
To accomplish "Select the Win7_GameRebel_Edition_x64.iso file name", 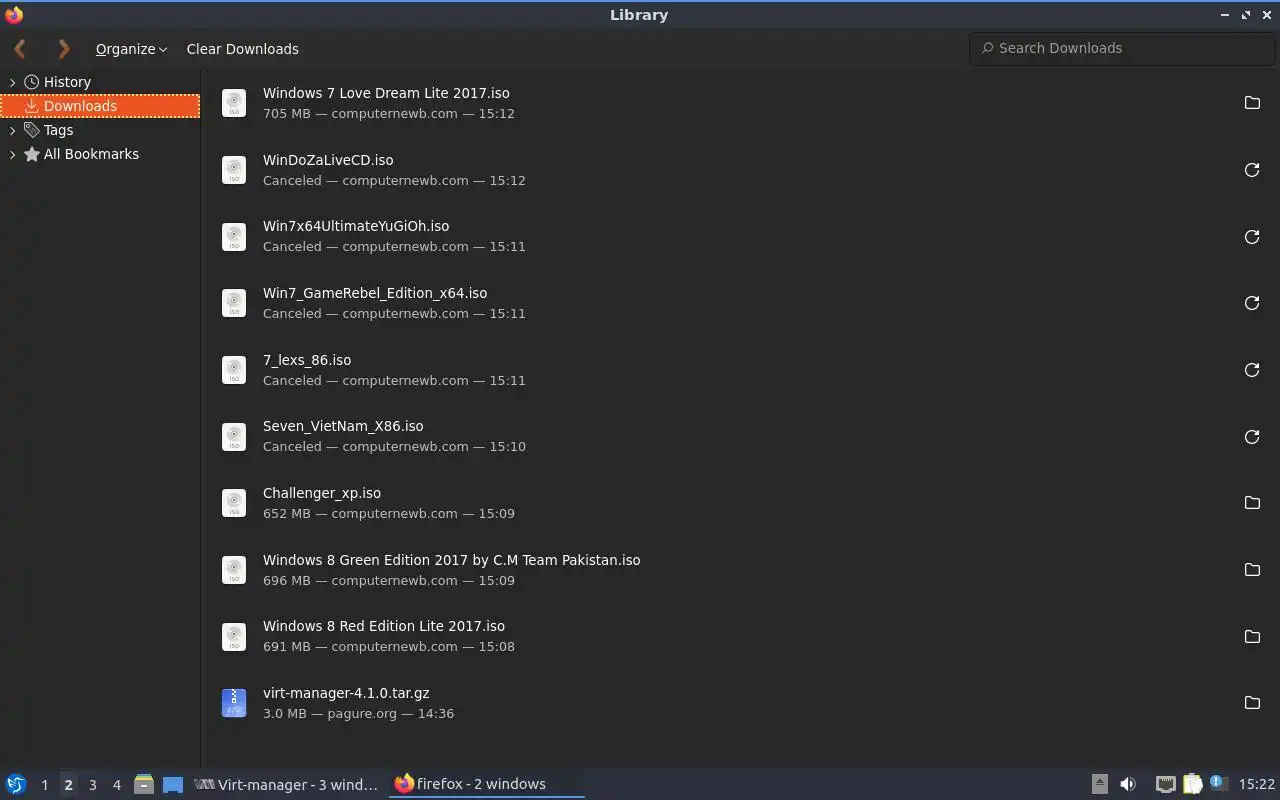I will tap(375, 293).
